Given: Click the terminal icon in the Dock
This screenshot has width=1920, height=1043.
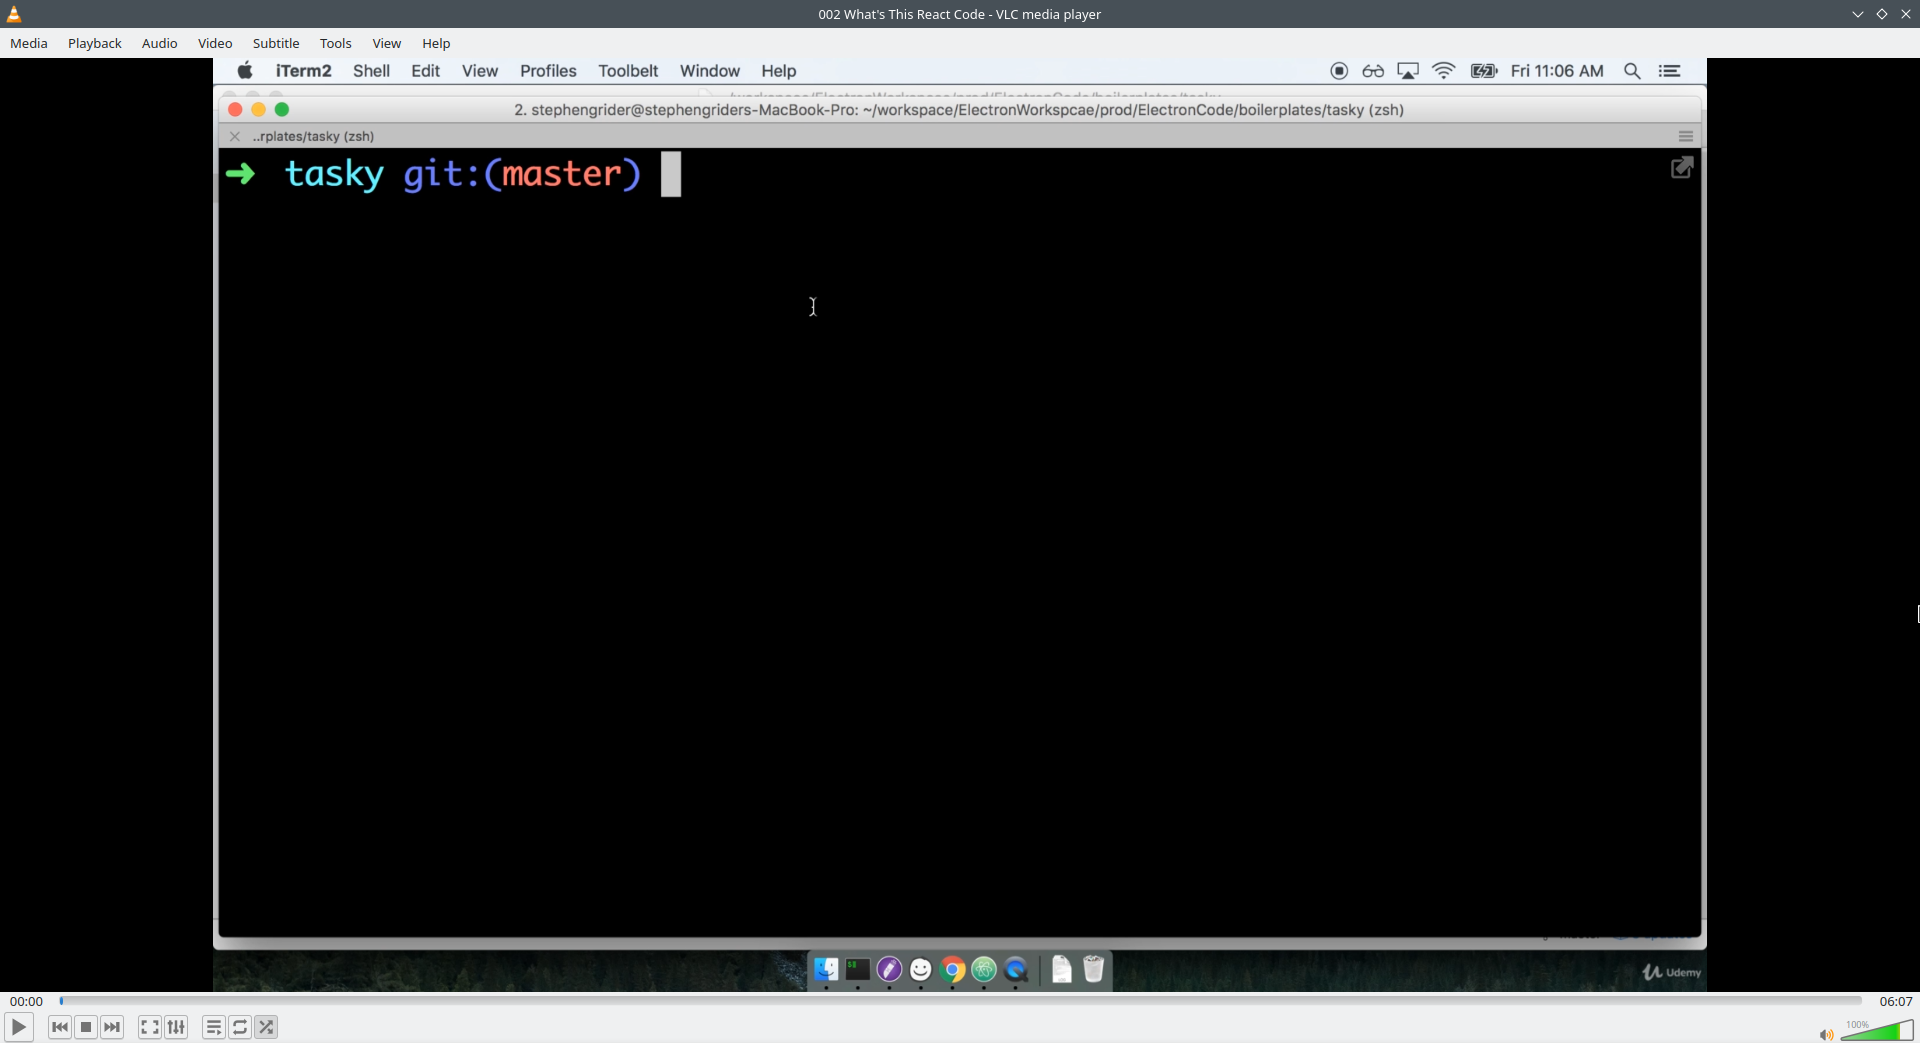Looking at the screenshot, I should [x=858, y=969].
